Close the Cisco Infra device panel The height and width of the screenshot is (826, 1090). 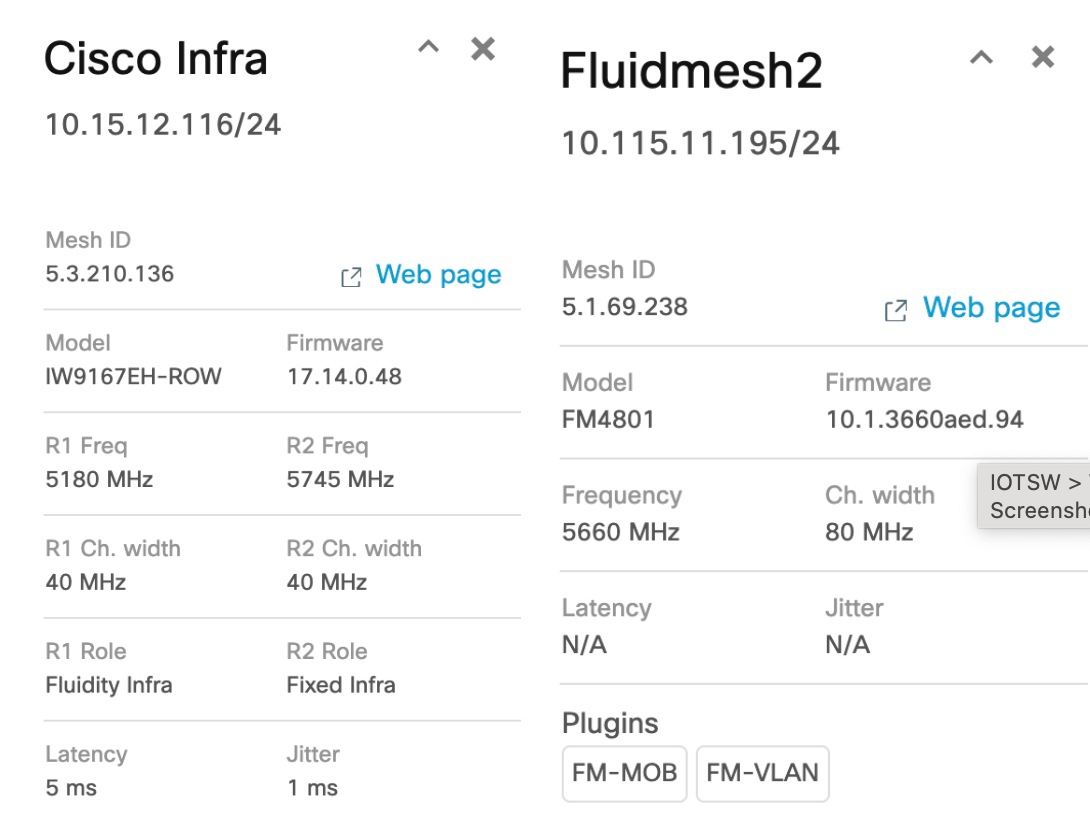(482, 48)
